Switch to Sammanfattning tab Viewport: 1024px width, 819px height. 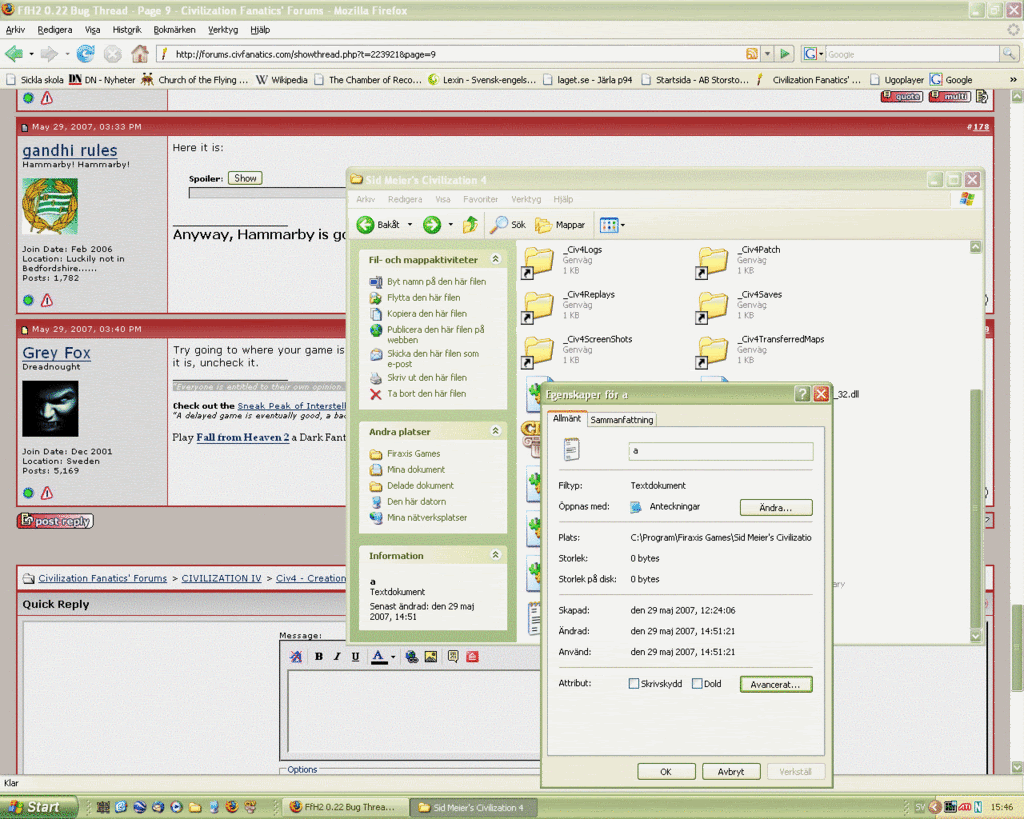click(622, 420)
